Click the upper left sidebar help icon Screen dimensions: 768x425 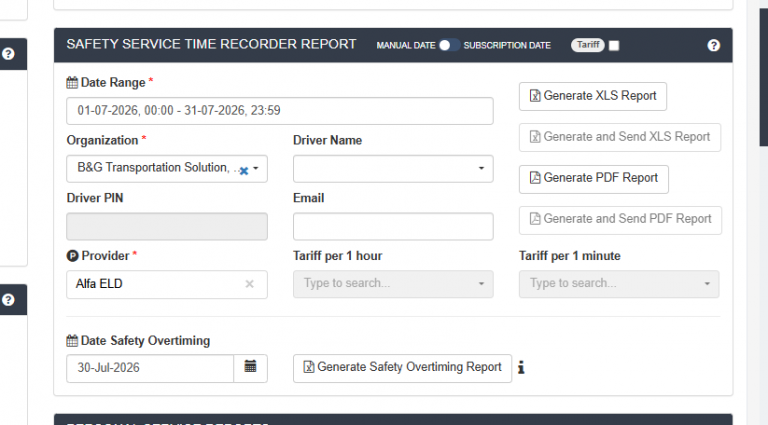[8, 54]
